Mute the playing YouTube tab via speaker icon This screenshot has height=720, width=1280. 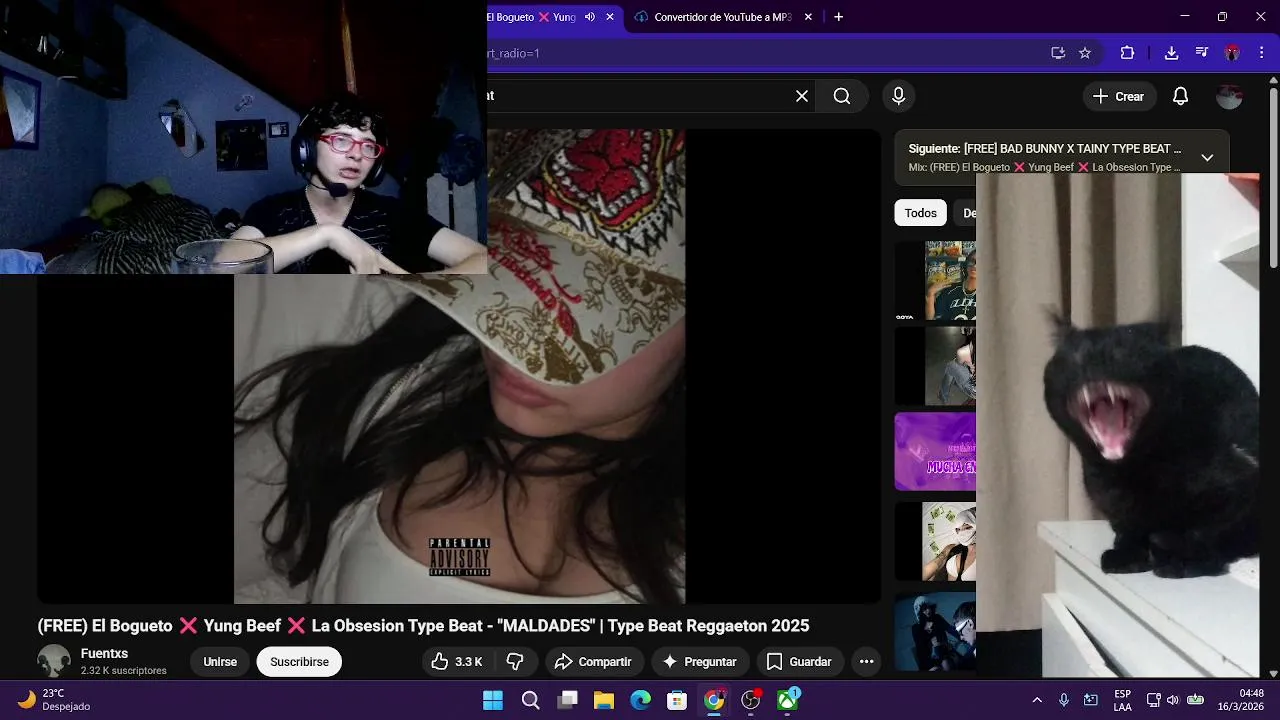tap(590, 17)
